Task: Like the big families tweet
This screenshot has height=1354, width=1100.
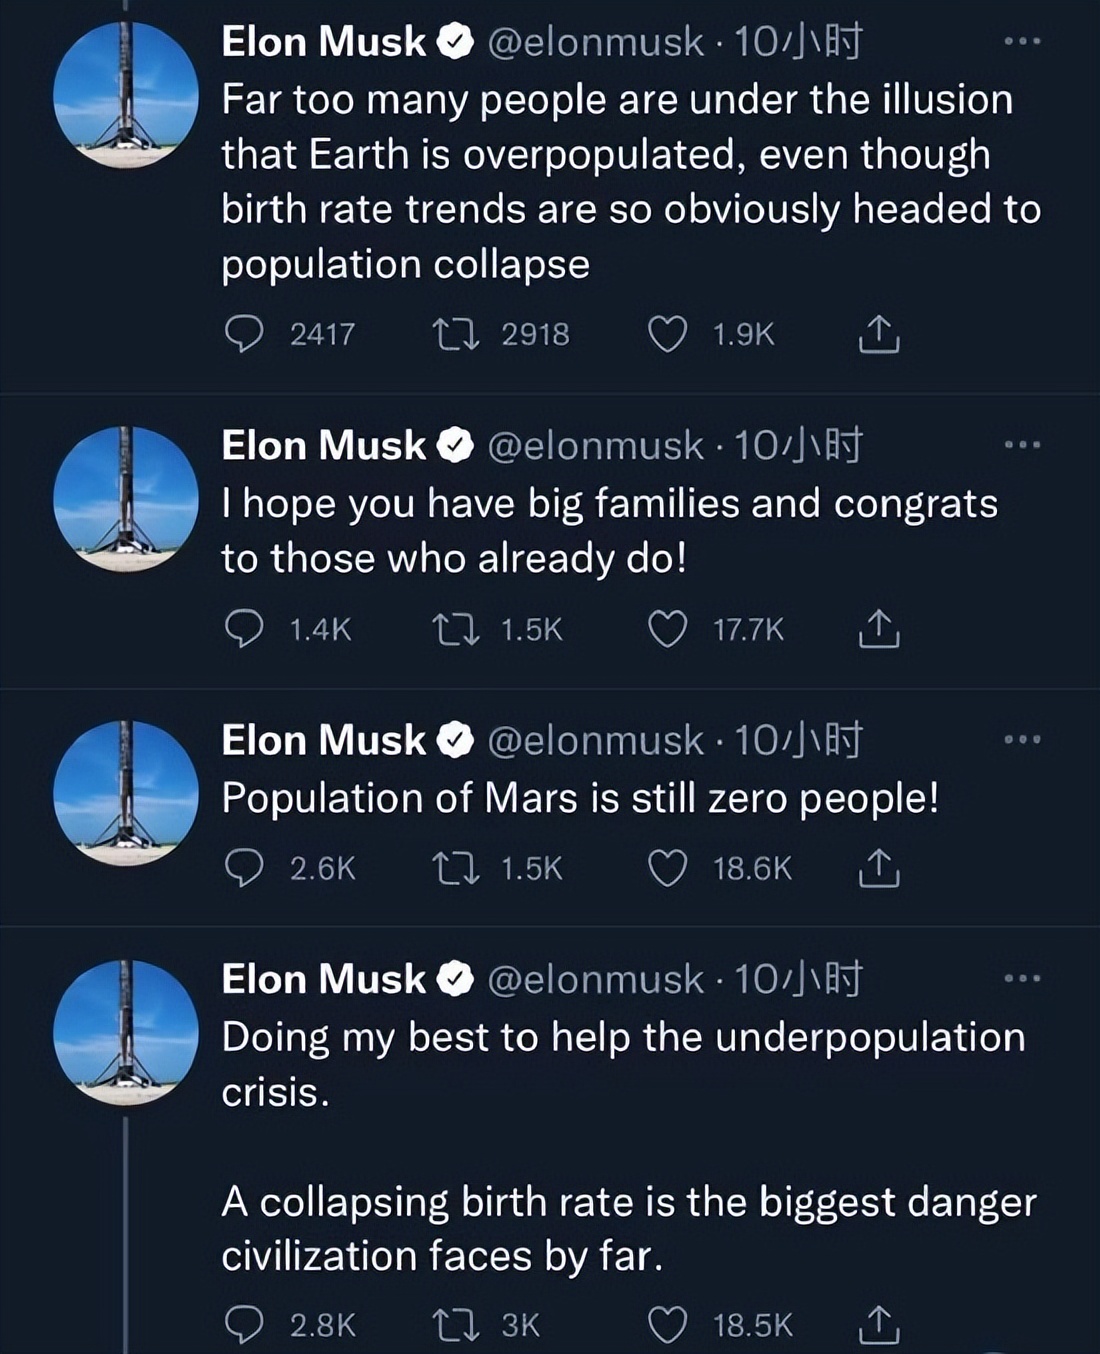Action: point(668,629)
